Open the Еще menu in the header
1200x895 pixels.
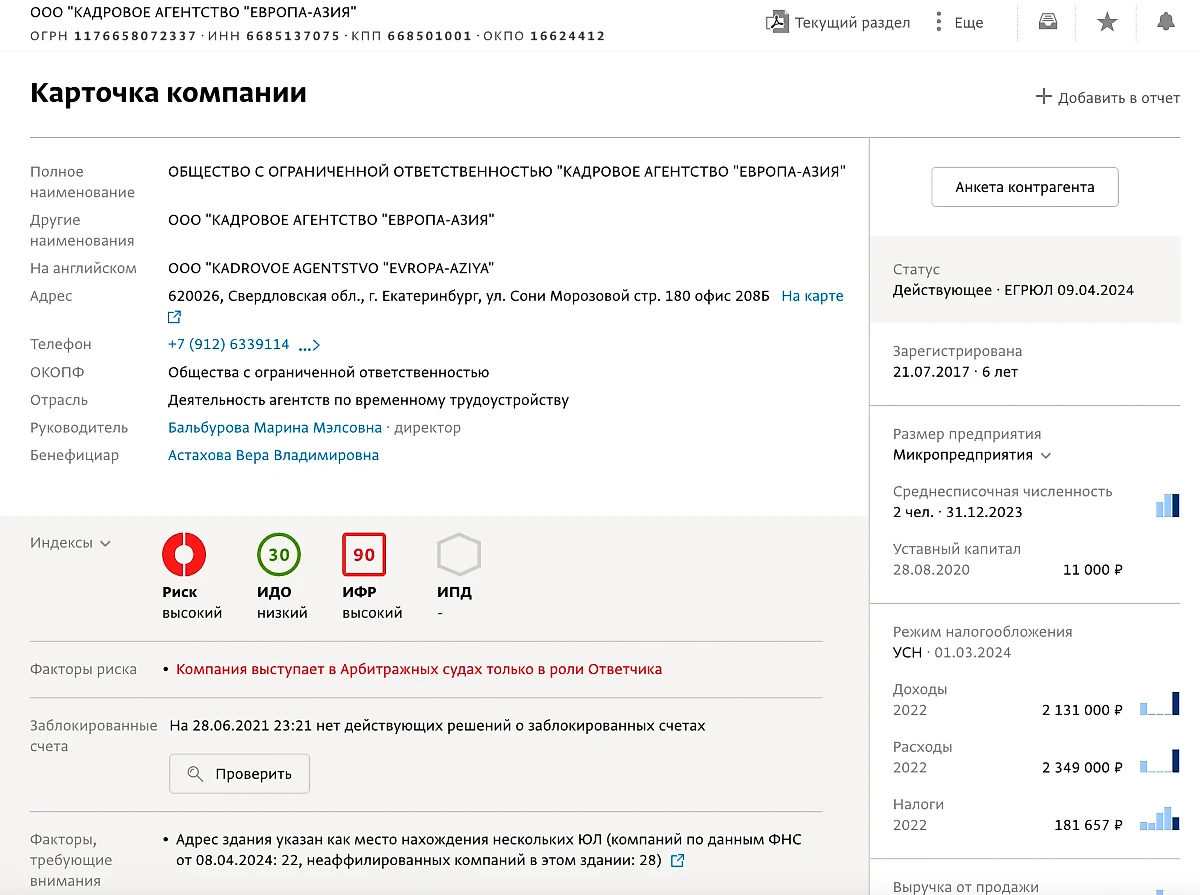[958, 22]
